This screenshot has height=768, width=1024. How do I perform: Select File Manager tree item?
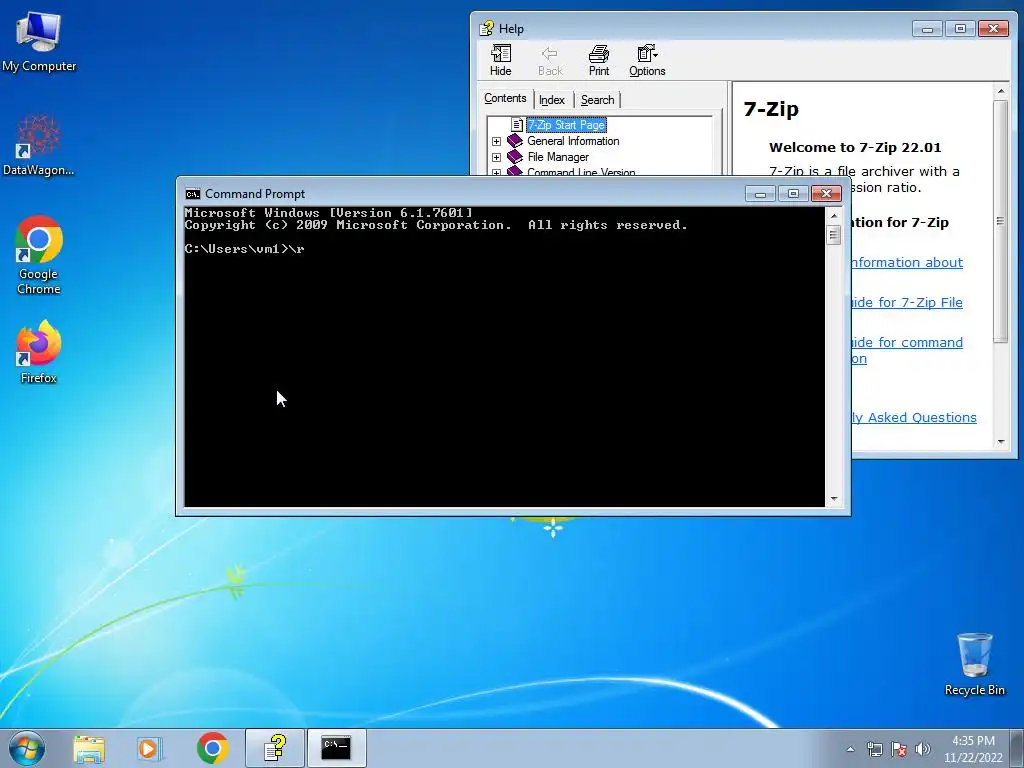(558, 157)
